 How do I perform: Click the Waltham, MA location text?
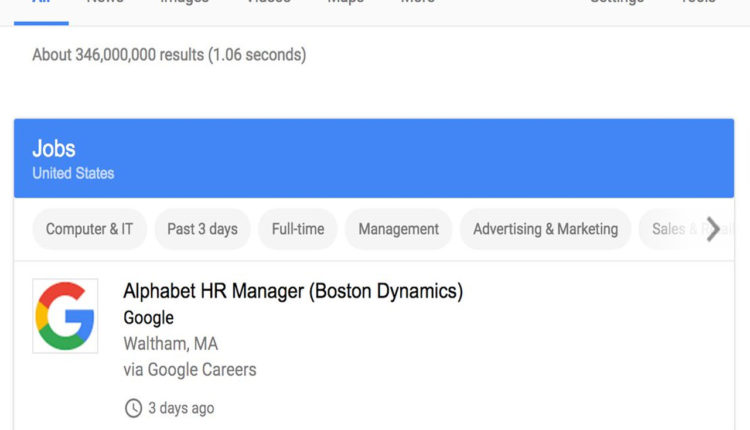tap(171, 344)
